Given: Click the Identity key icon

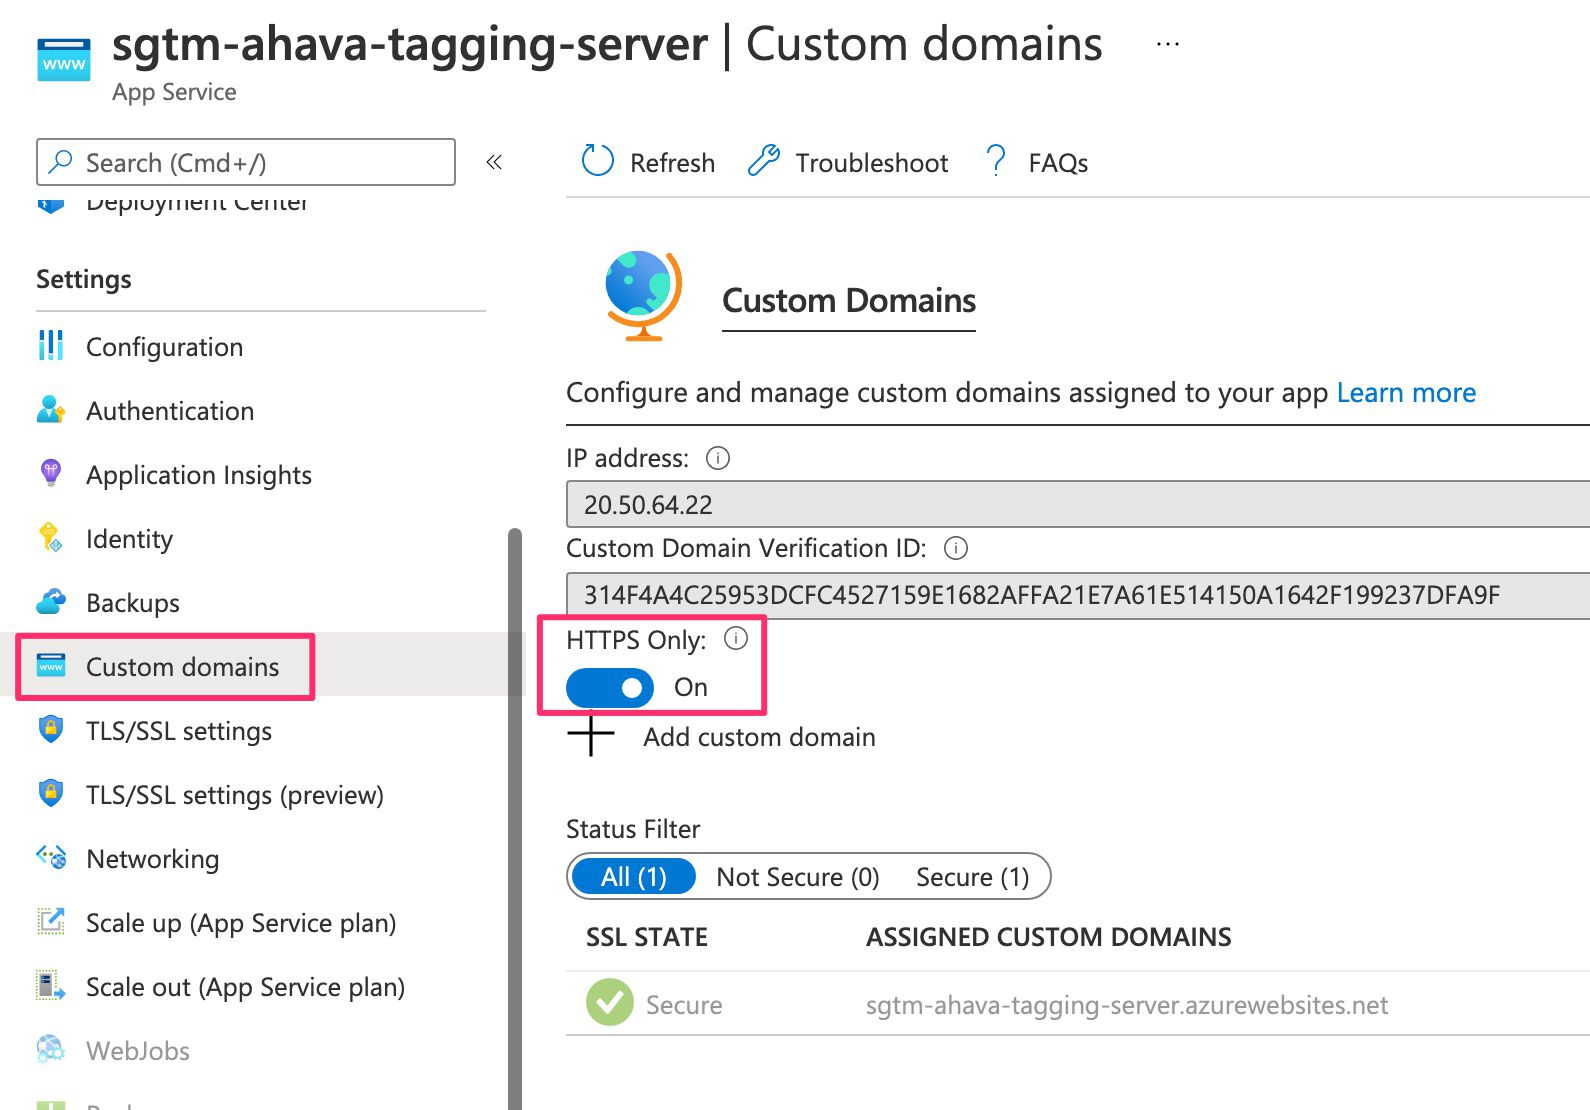Looking at the screenshot, I should [x=51, y=538].
